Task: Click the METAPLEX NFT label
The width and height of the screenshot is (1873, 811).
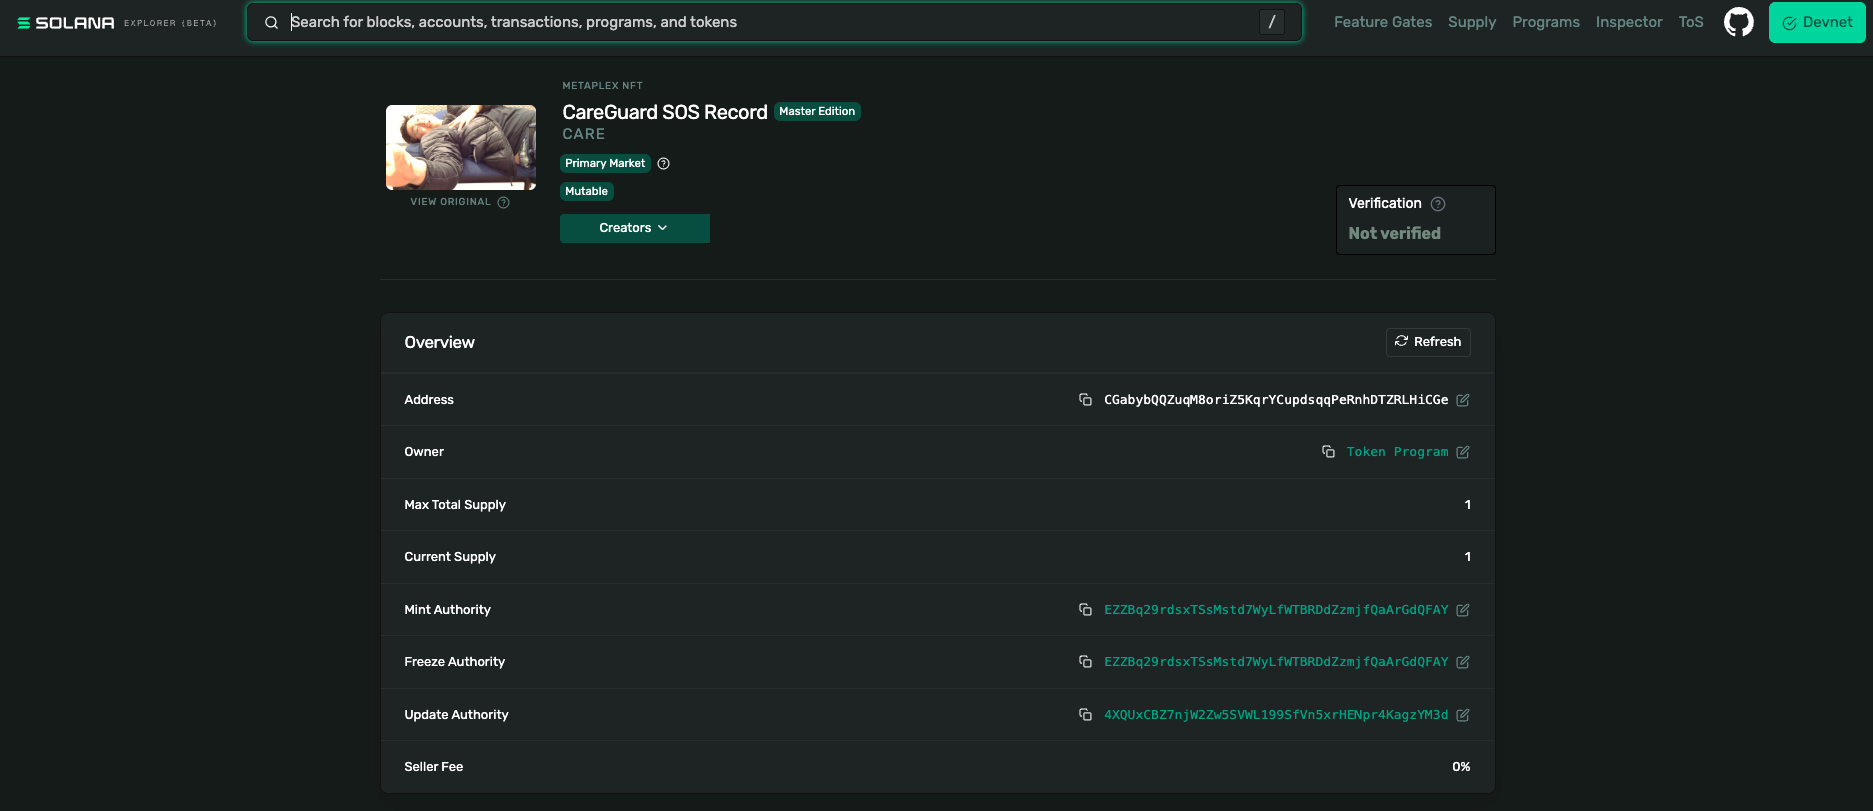Action: tap(602, 86)
